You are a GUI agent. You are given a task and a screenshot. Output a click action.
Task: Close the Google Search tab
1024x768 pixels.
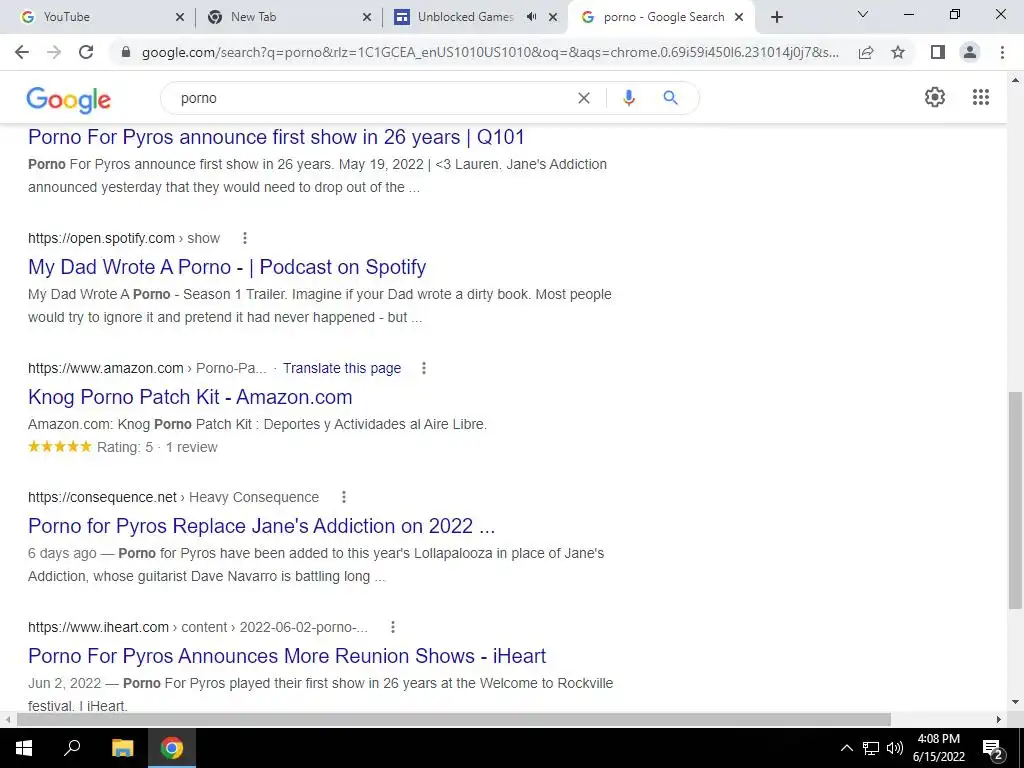pyautogui.click(x=739, y=18)
